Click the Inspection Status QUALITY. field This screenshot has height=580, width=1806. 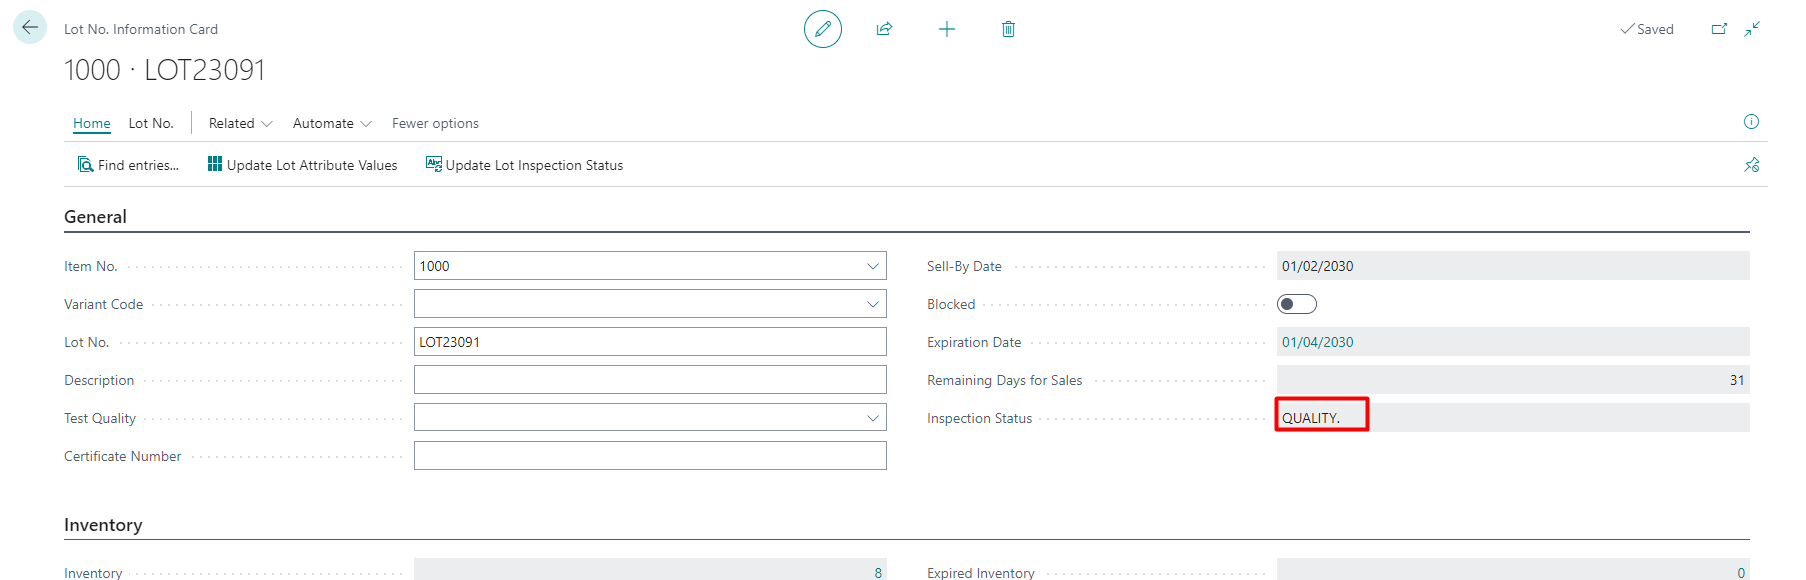coord(1513,418)
